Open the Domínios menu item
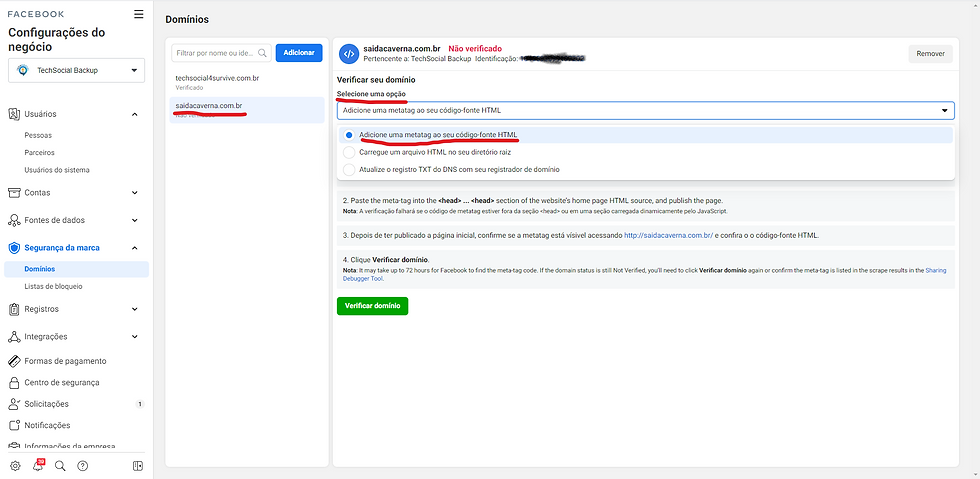980x479 pixels. (x=76, y=269)
